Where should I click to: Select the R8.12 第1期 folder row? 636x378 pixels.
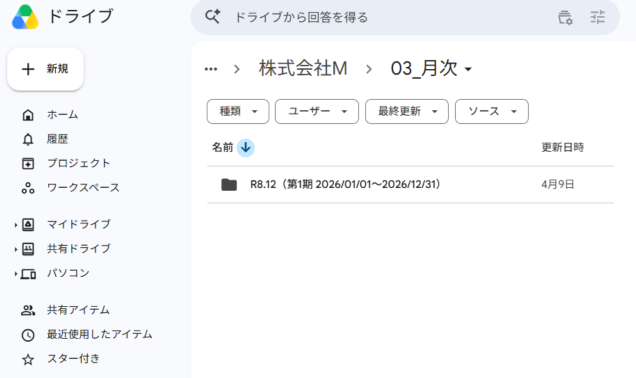(x=410, y=185)
